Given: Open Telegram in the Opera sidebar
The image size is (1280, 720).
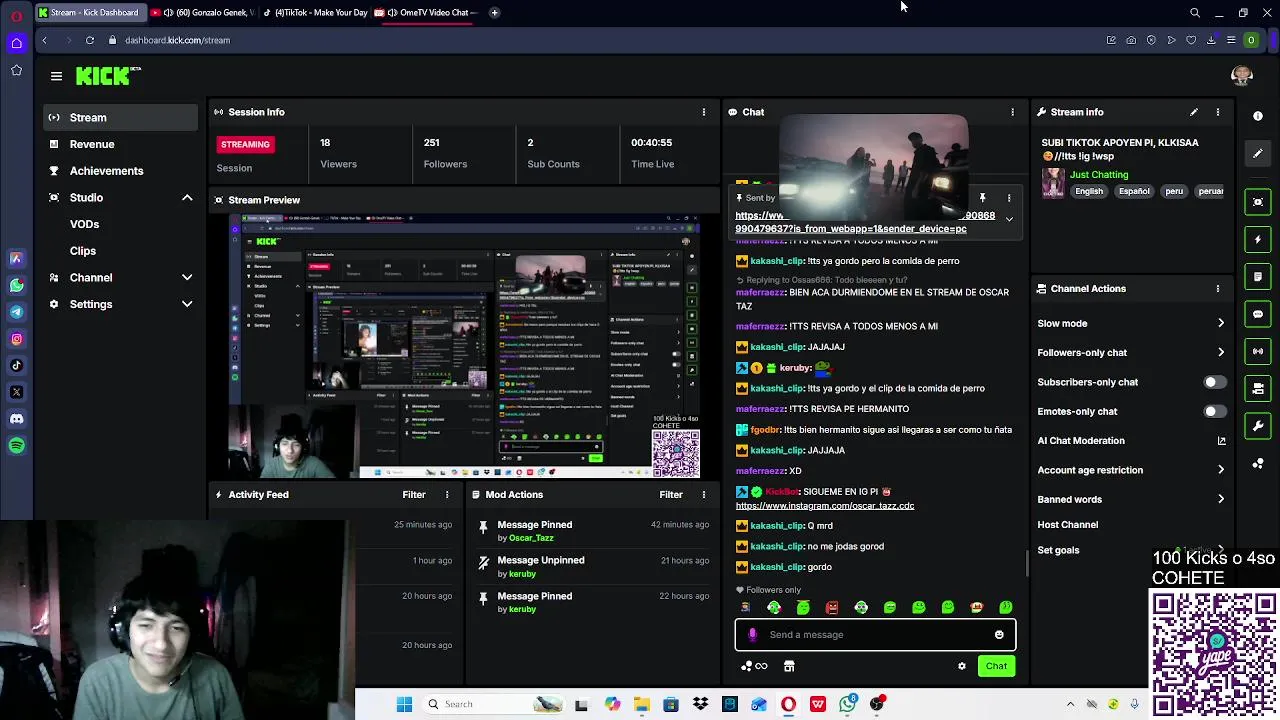Looking at the screenshot, I should [x=16, y=312].
